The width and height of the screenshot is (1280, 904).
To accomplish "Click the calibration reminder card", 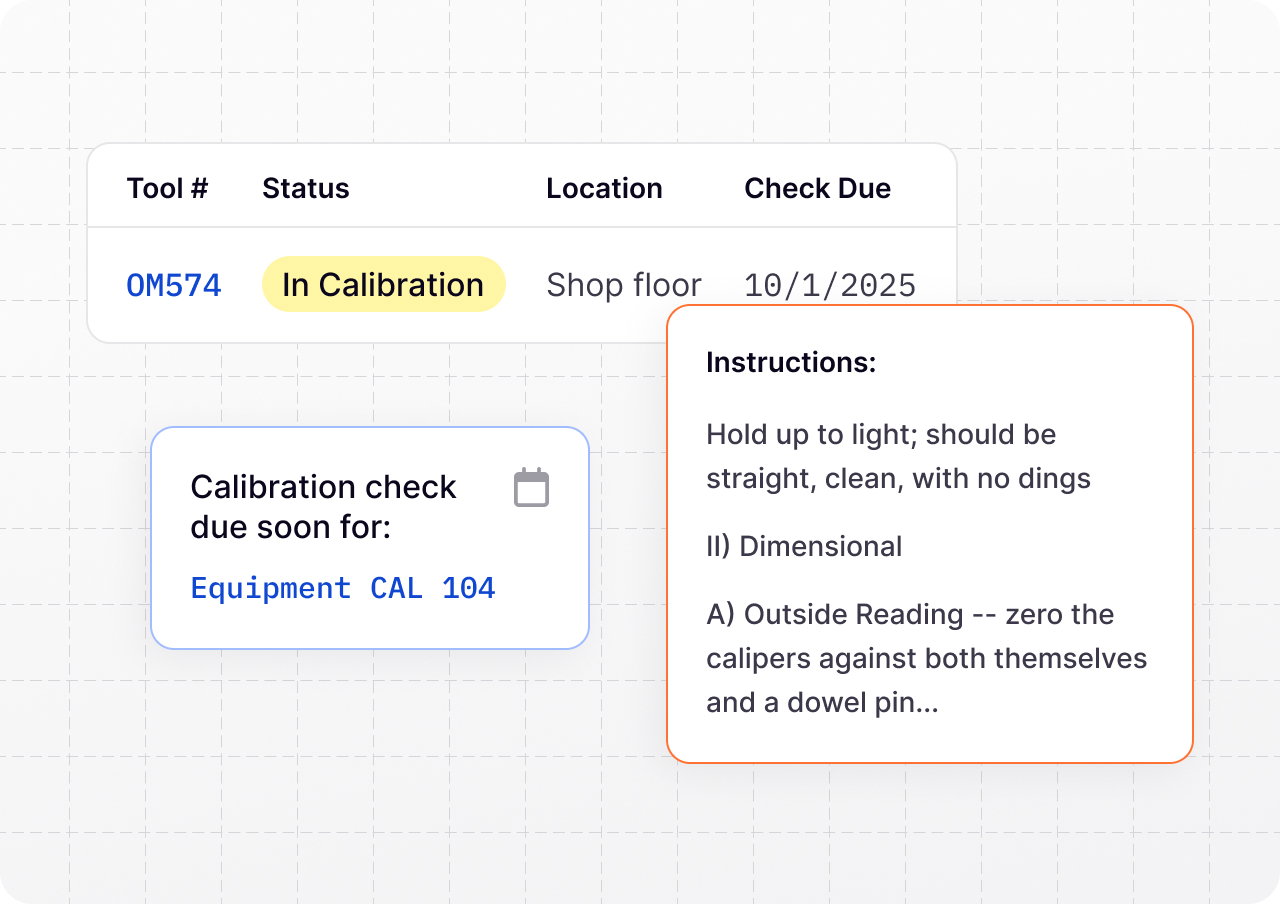I will coord(369,537).
